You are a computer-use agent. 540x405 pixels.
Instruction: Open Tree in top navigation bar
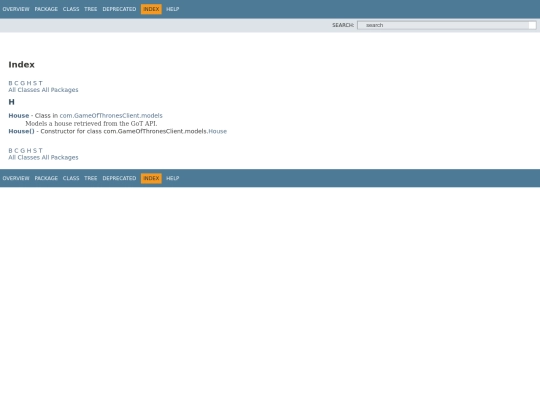click(x=91, y=9)
